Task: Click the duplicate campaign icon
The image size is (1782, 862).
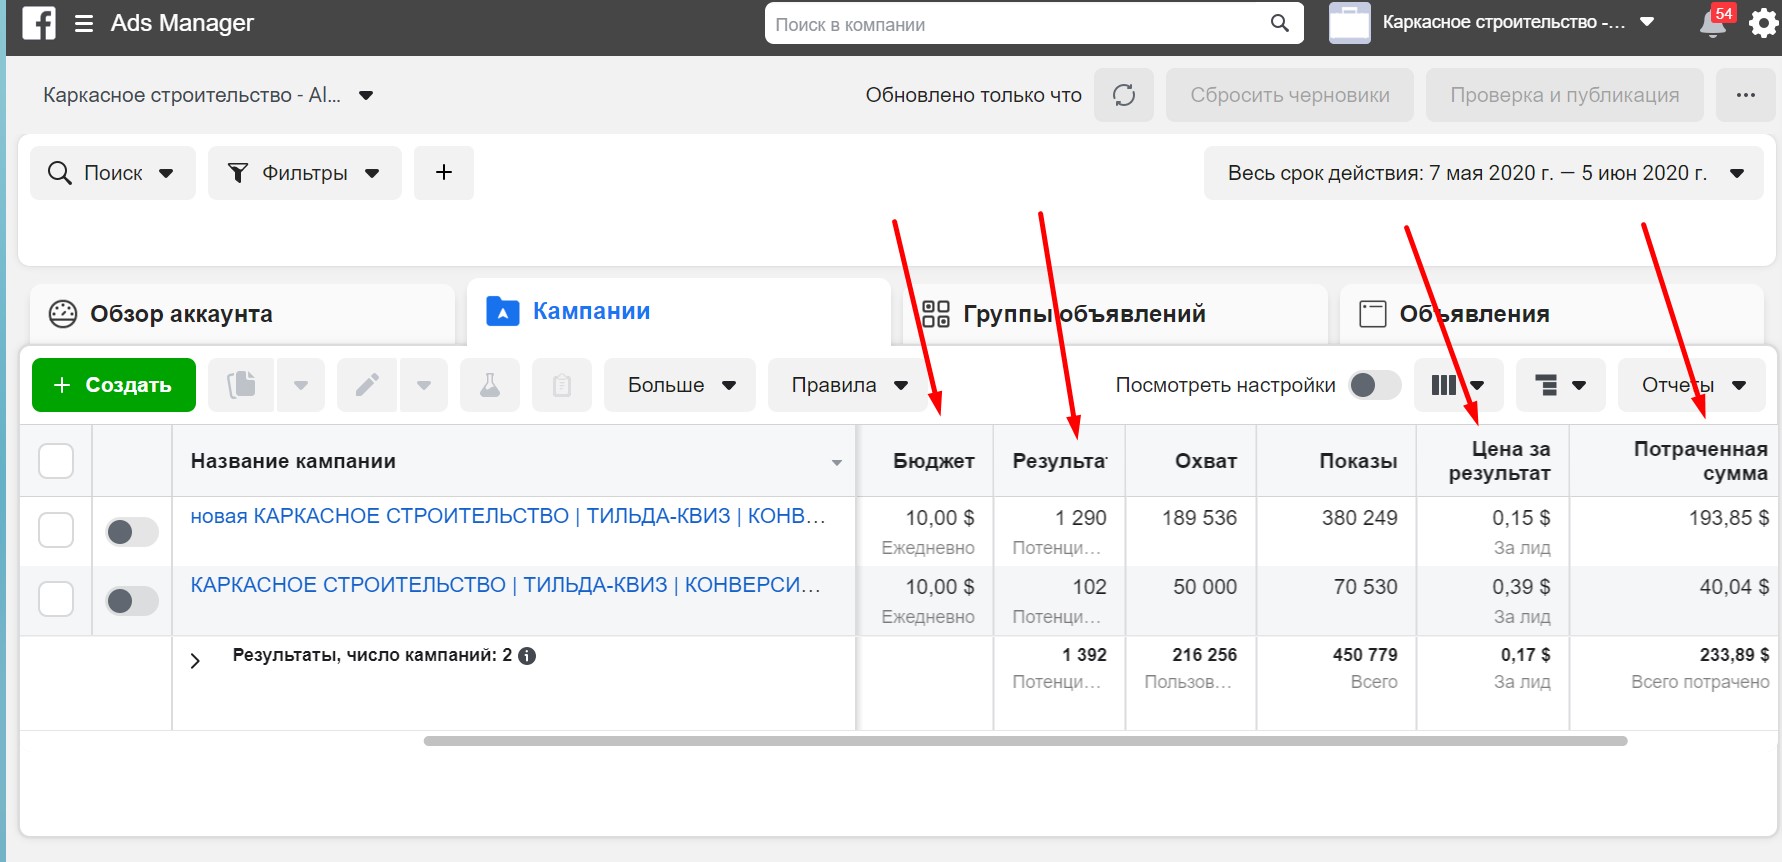Action: (241, 385)
